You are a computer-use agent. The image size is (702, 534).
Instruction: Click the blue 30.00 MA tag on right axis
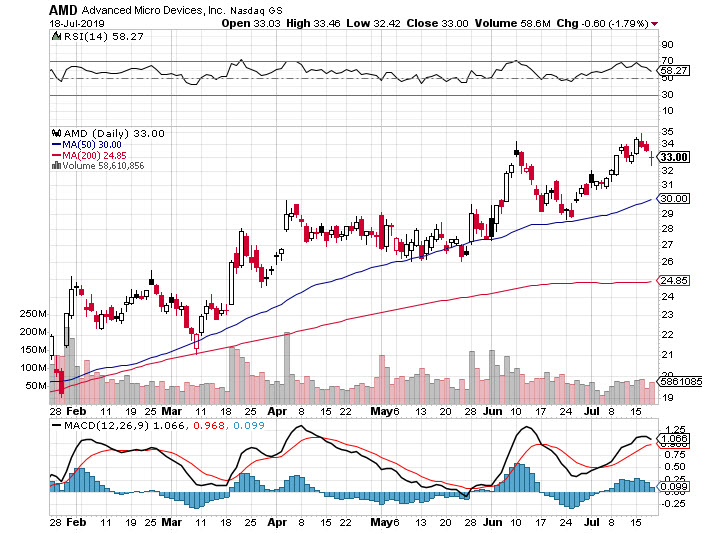tap(674, 198)
